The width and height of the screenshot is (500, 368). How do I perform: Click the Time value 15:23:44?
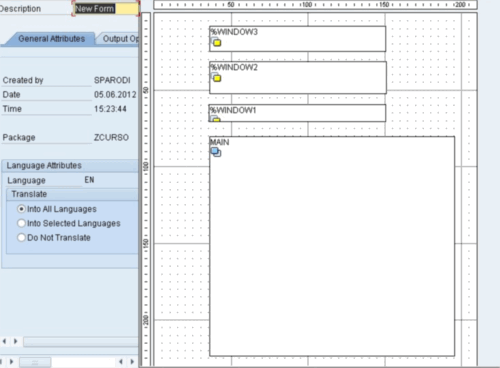tap(110, 109)
